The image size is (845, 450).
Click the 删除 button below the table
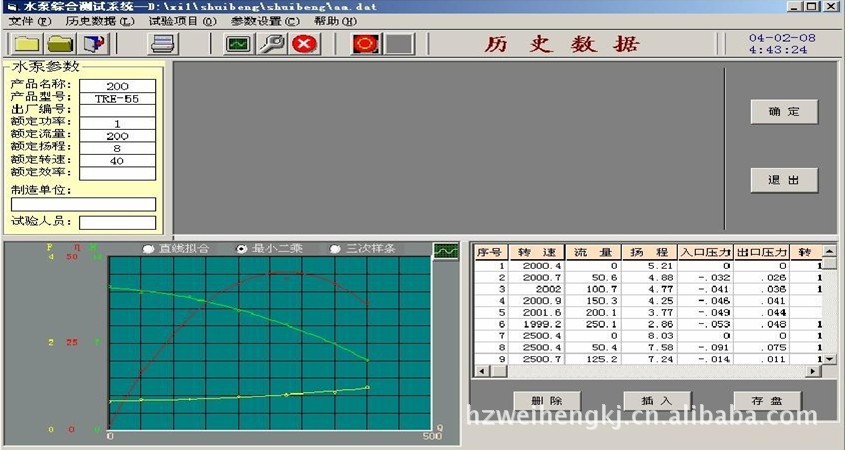[x=547, y=401]
